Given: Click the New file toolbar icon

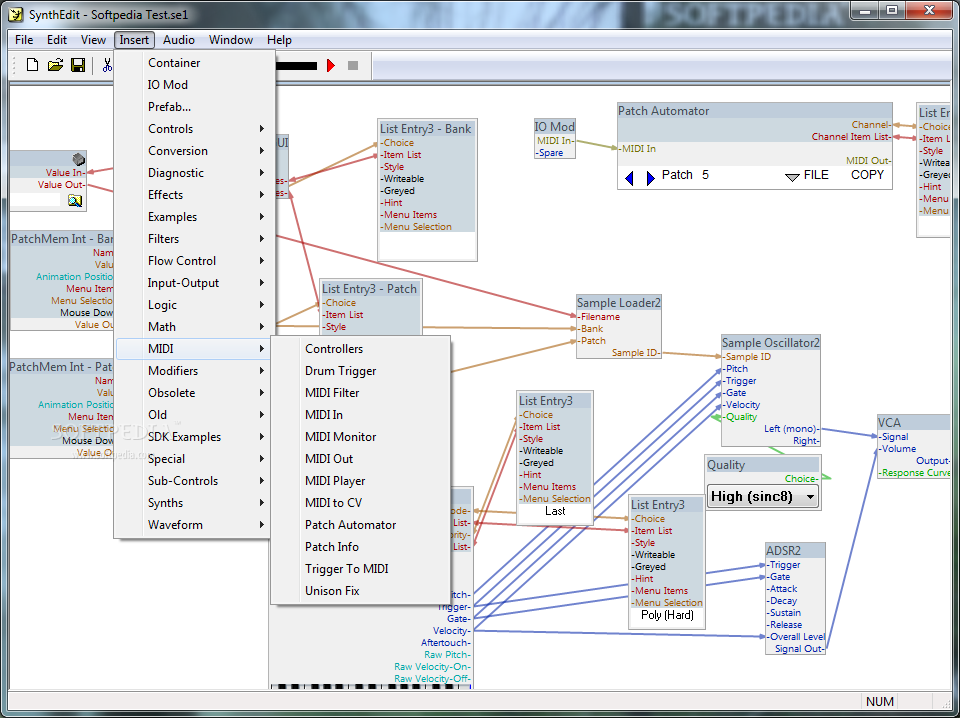Looking at the screenshot, I should point(32,65).
